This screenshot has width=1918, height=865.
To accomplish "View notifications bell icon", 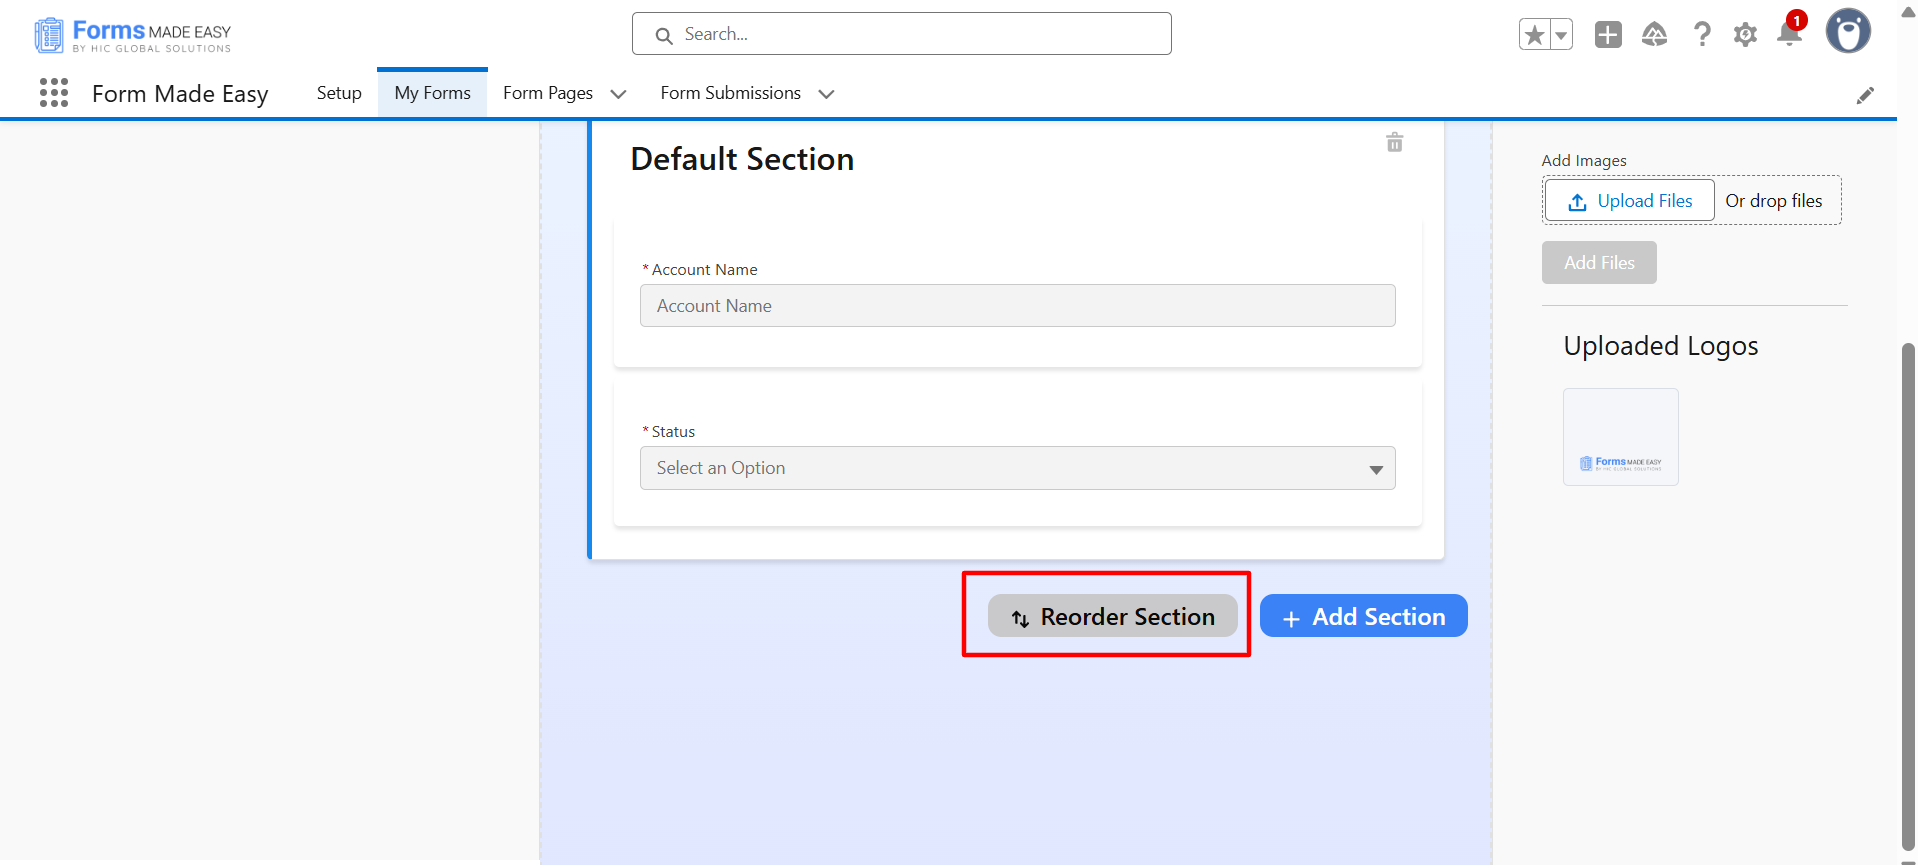I will coord(1789,35).
